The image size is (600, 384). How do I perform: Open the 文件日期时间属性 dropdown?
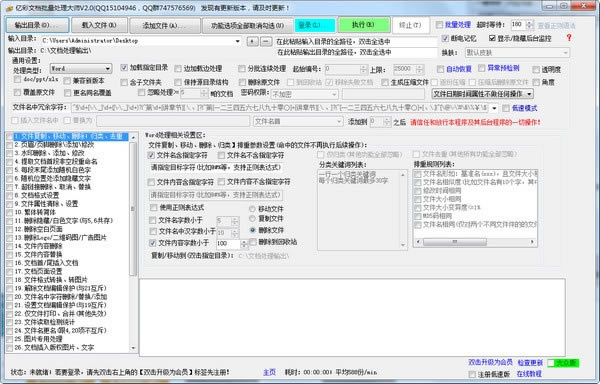pyautogui.click(x=482, y=94)
